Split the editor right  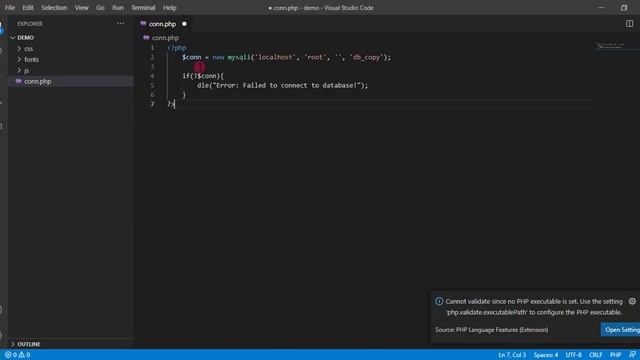click(629, 24)
